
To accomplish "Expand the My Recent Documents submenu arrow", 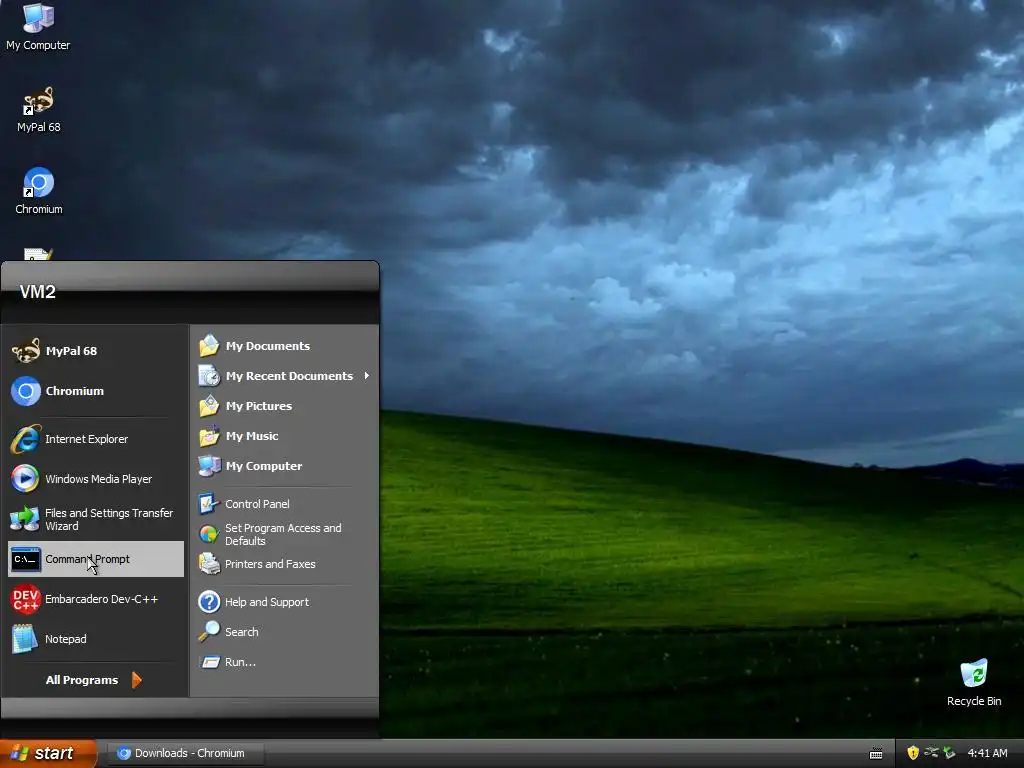I will pyautogui.click(x=366, y=376).
